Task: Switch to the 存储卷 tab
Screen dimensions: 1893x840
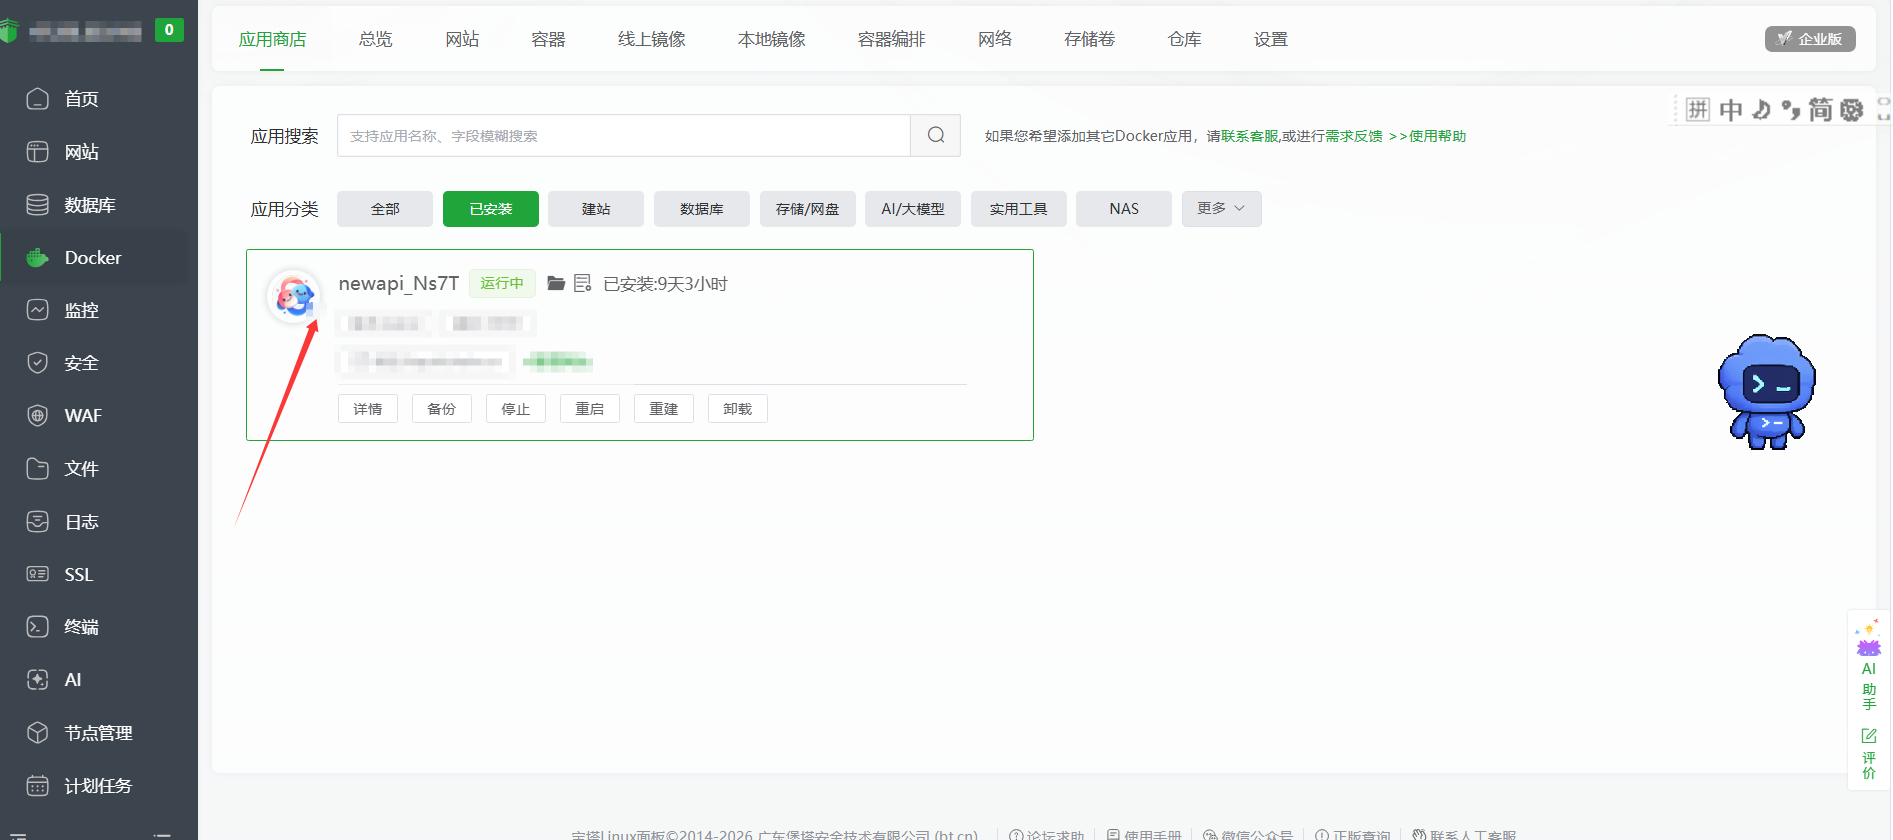Action: click(1089, 39)
